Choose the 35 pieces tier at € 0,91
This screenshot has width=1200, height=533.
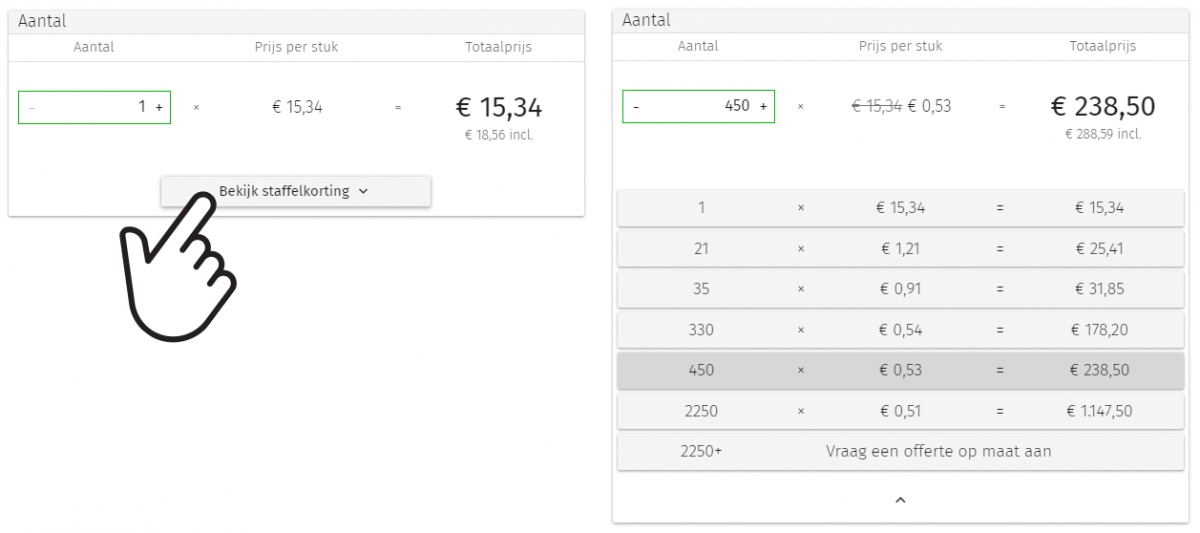click(900, 289)
